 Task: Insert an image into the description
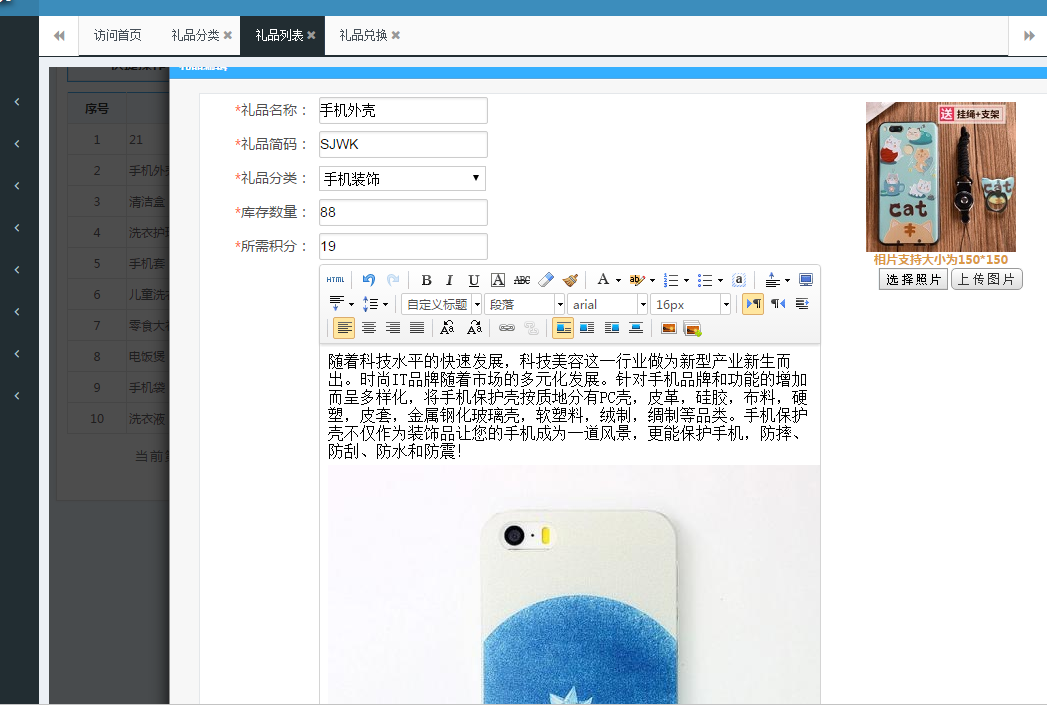tap(670, 328)
